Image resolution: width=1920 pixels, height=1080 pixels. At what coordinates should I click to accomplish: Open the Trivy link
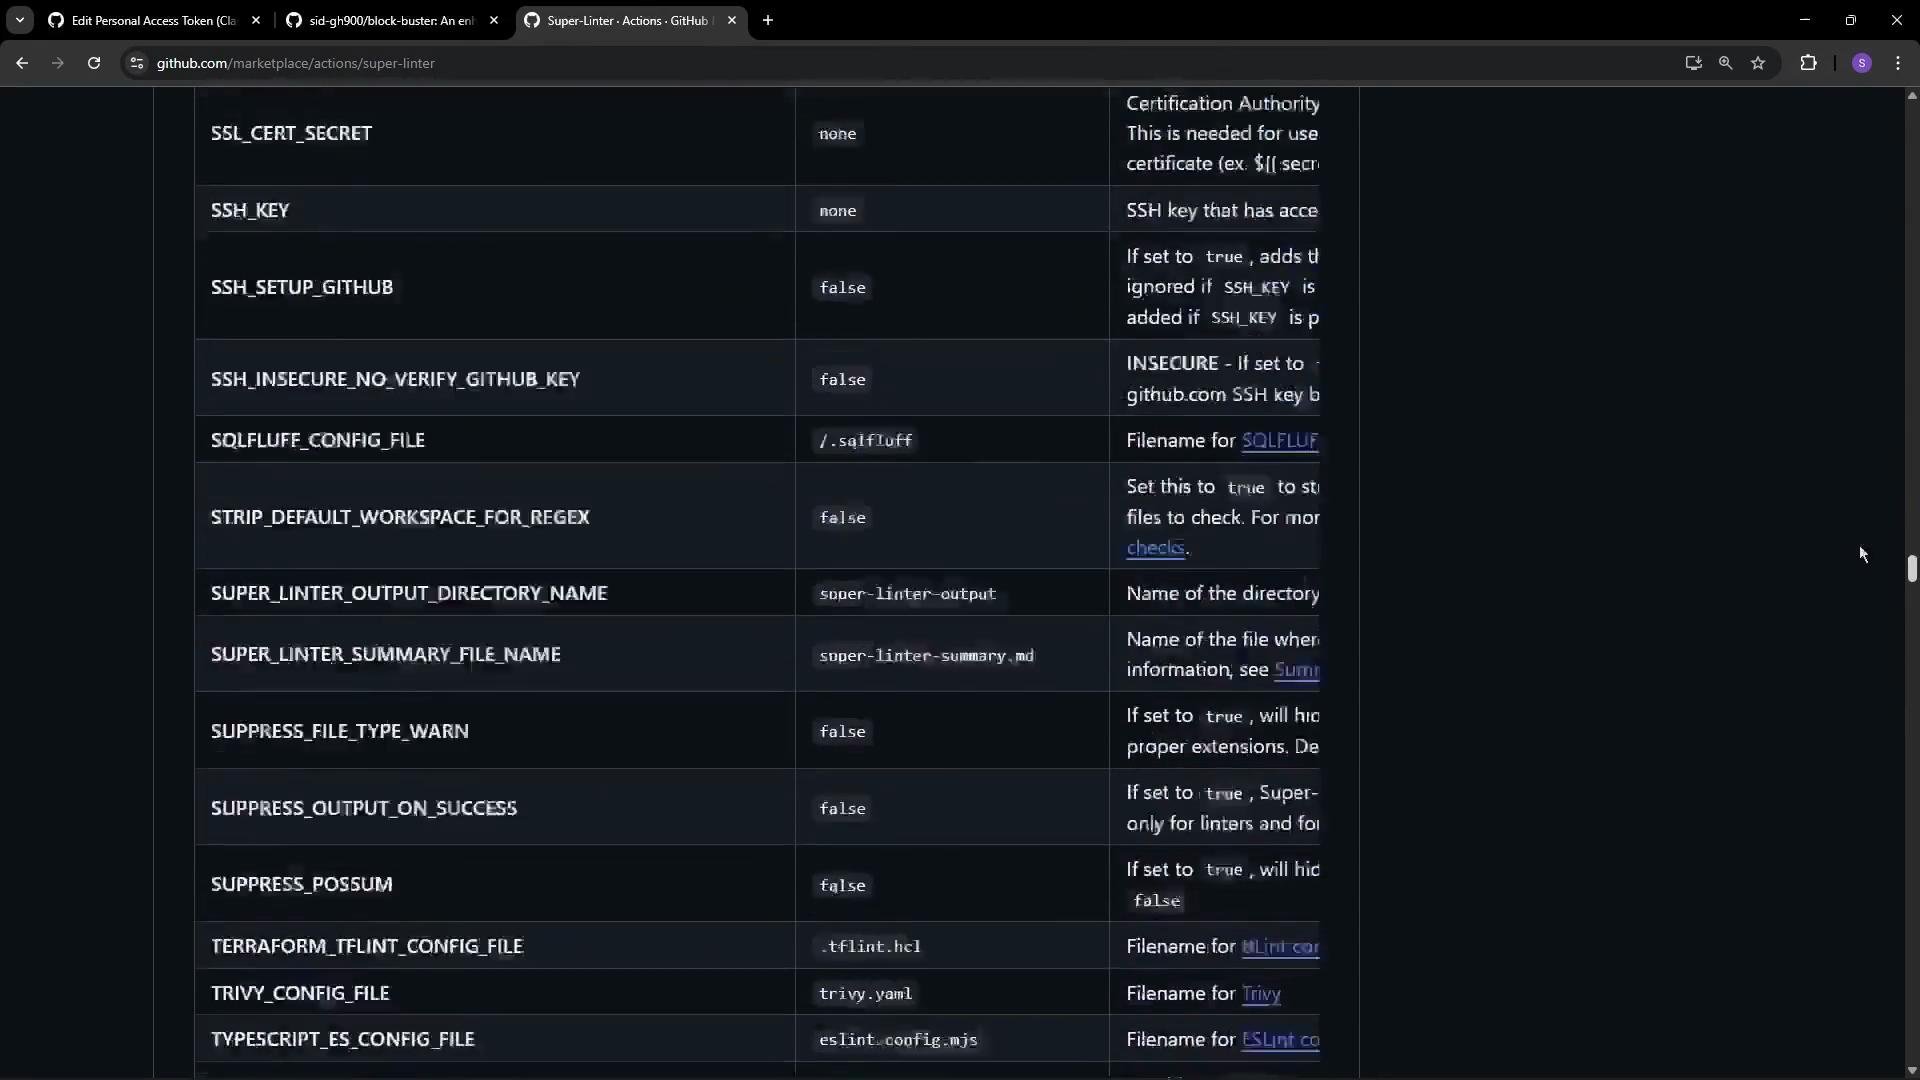1261,994
